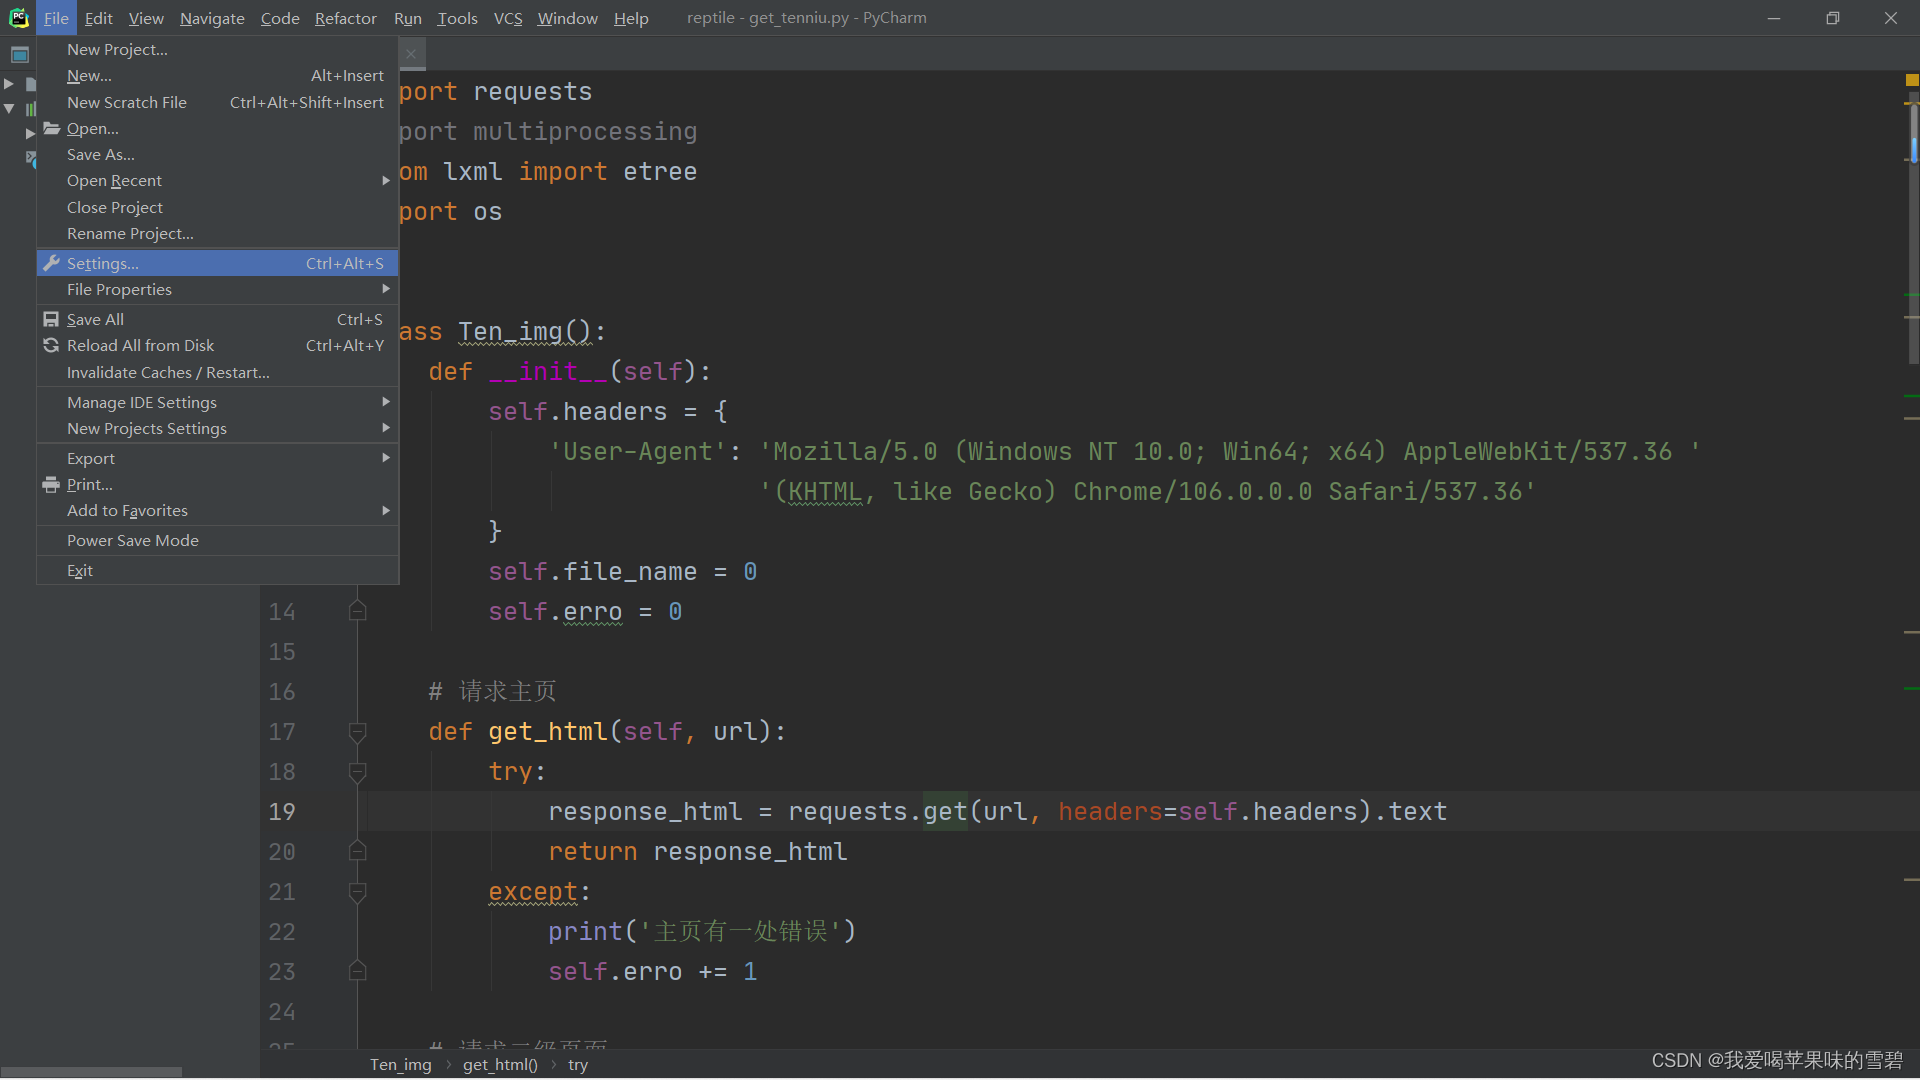Viewport: 1920px width, 1080px height.
Task: Select Invalidate Caches / Restart
Action: (x=168, y=372)
